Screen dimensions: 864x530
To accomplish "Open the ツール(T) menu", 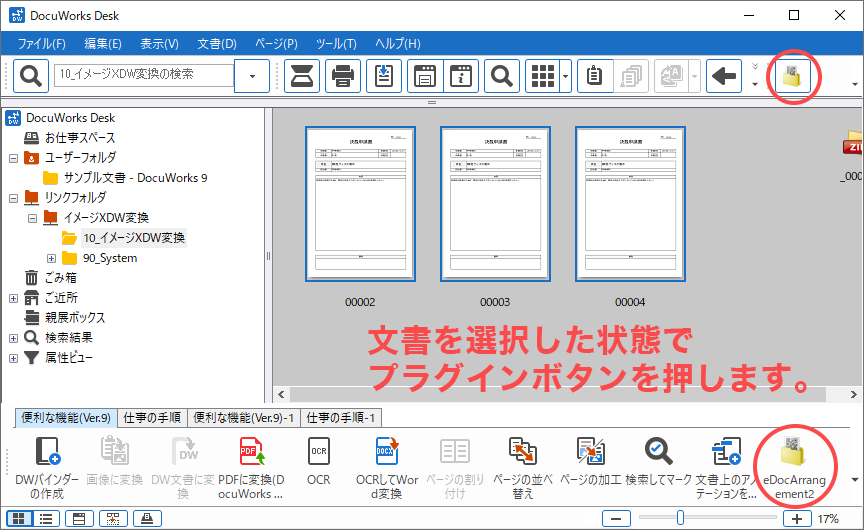I will click(x=336, y=44).
